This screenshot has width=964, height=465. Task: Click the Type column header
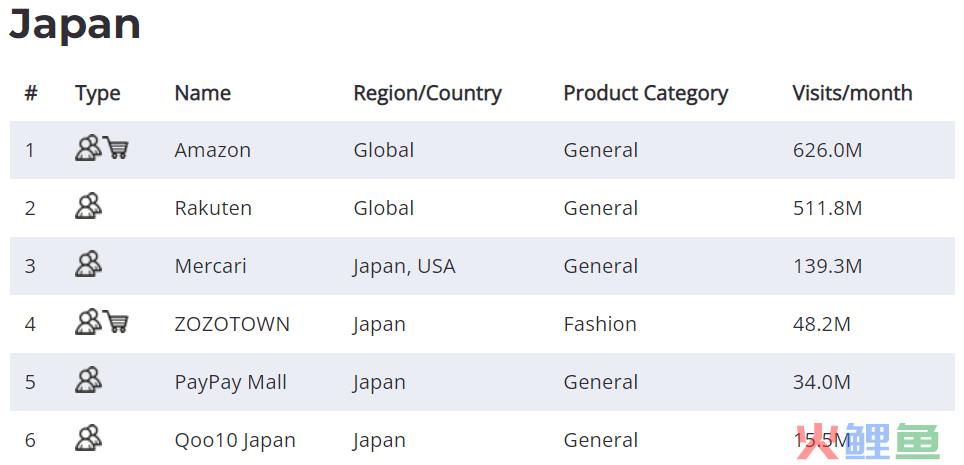point(98,94)
